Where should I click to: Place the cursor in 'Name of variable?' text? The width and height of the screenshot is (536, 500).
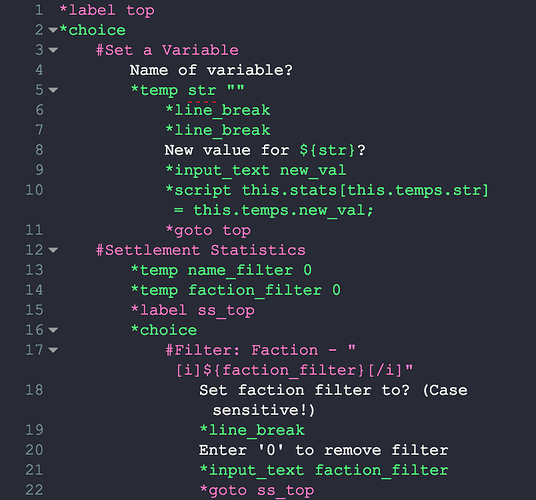pyautogui.click(x=211, y=70)
